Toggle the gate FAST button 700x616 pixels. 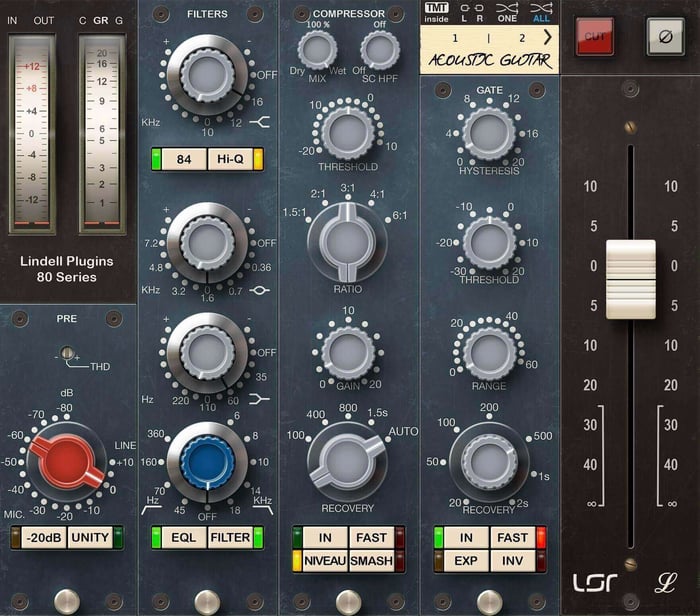pos(512,537)
